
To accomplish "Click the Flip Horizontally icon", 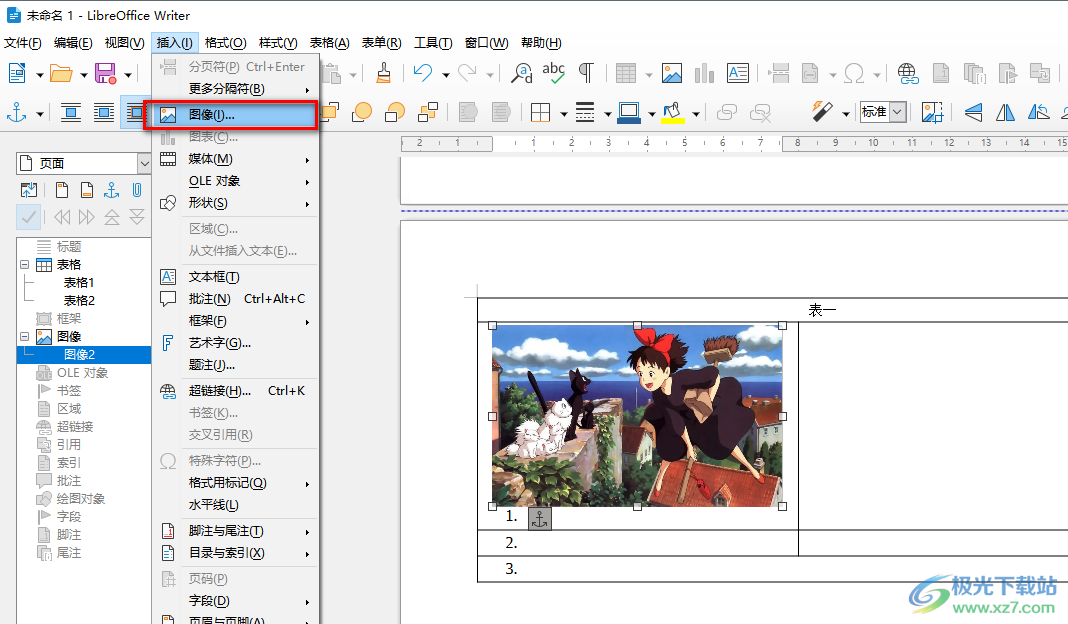I will pos(1005,112).
